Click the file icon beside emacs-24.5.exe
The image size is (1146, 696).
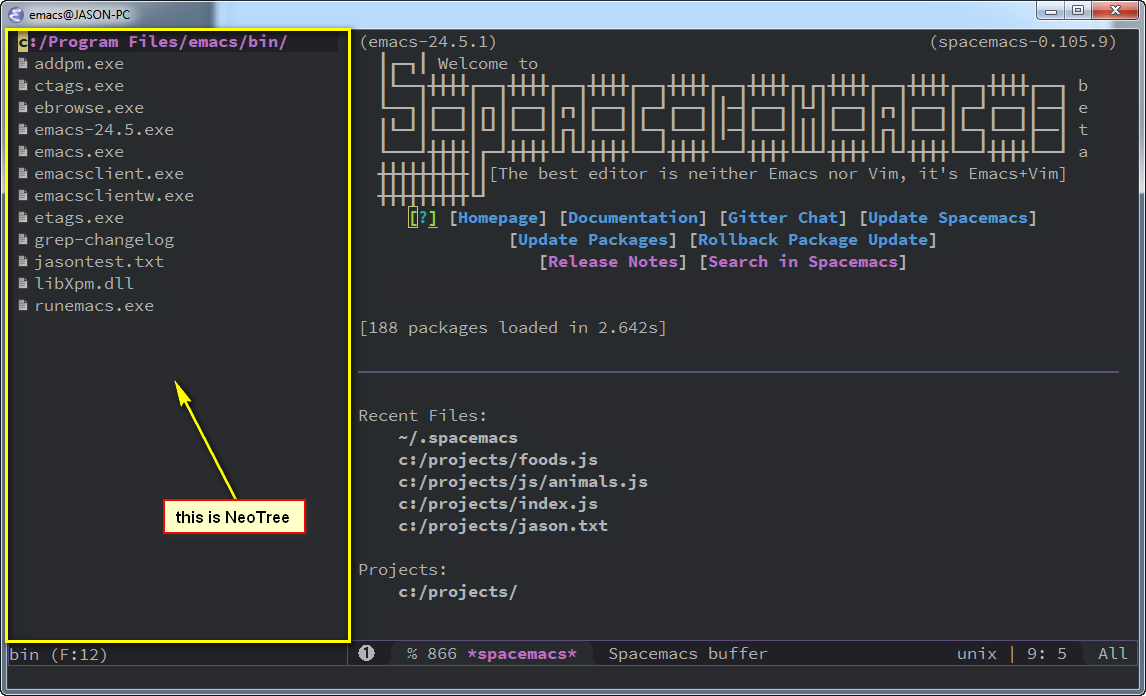pos(23,129)
